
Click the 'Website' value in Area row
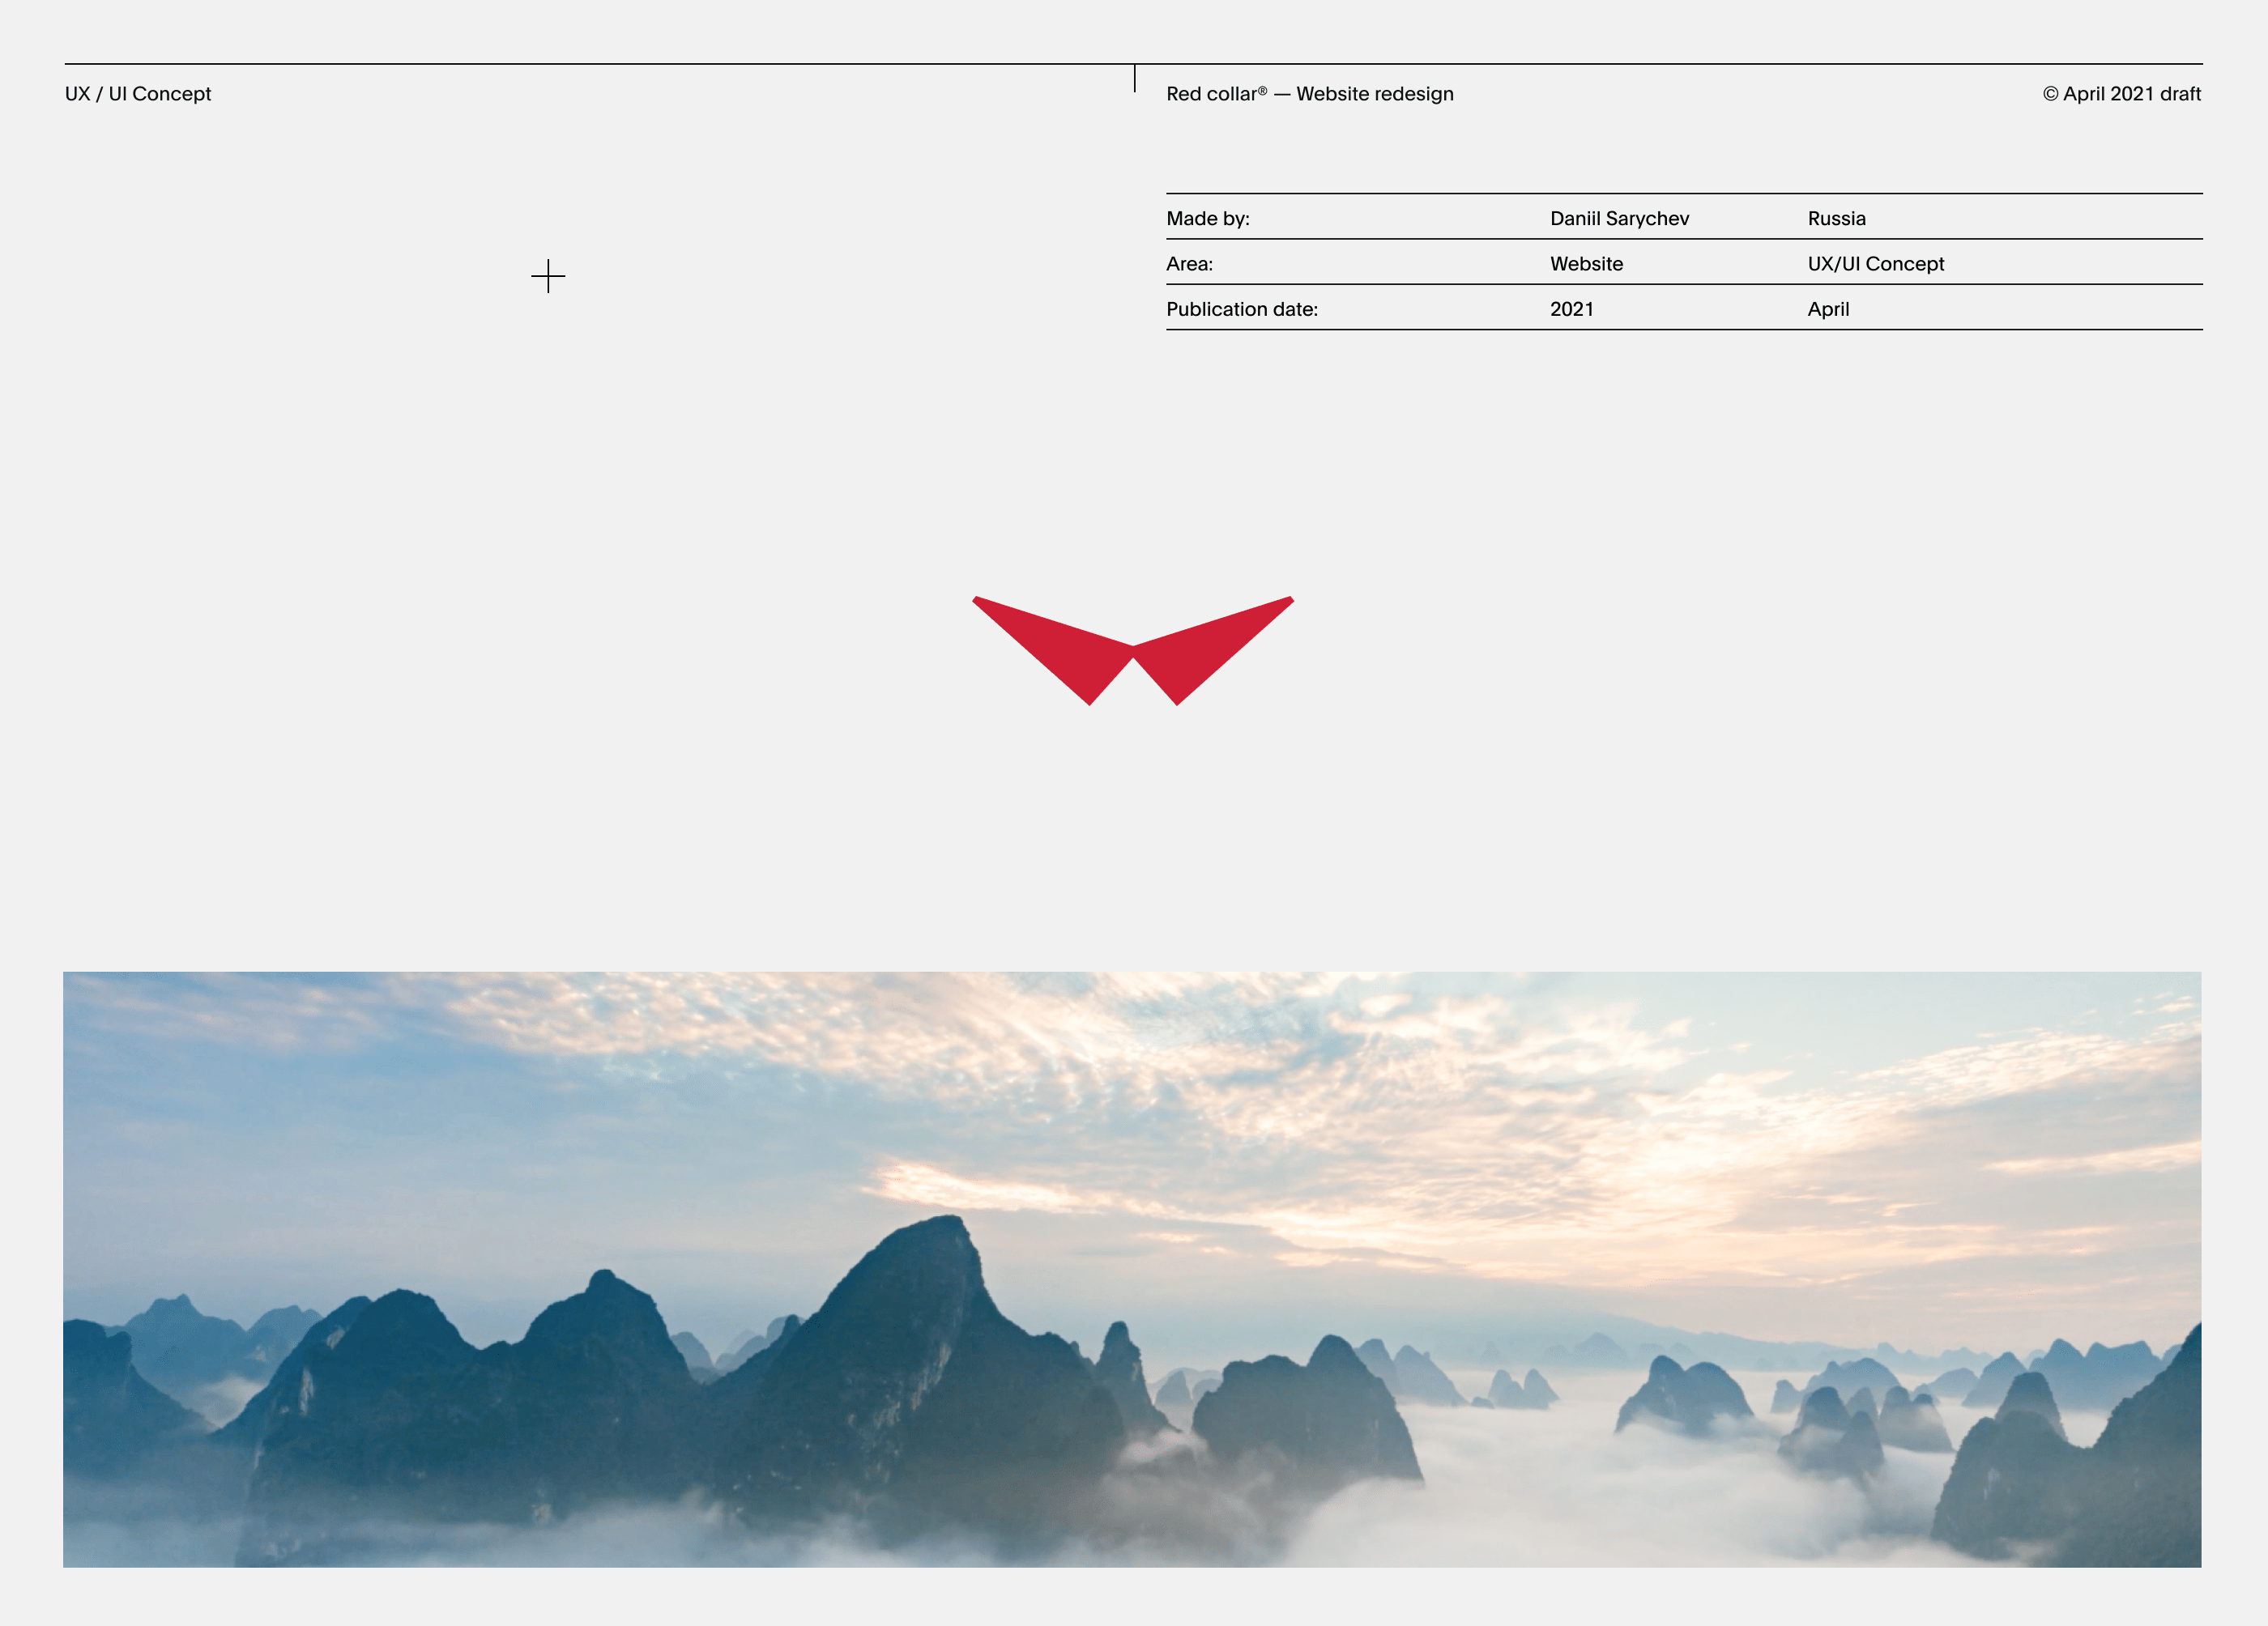coord(1586,264)
